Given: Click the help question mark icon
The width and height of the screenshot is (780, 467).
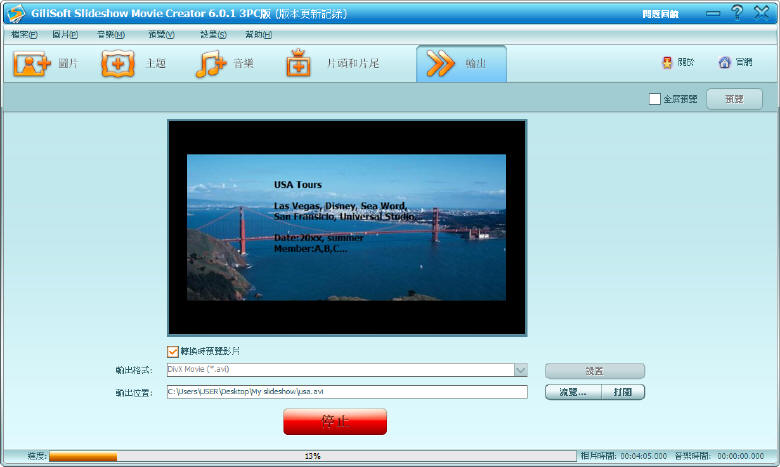Looking at the screenshot, I should (737, 13).
